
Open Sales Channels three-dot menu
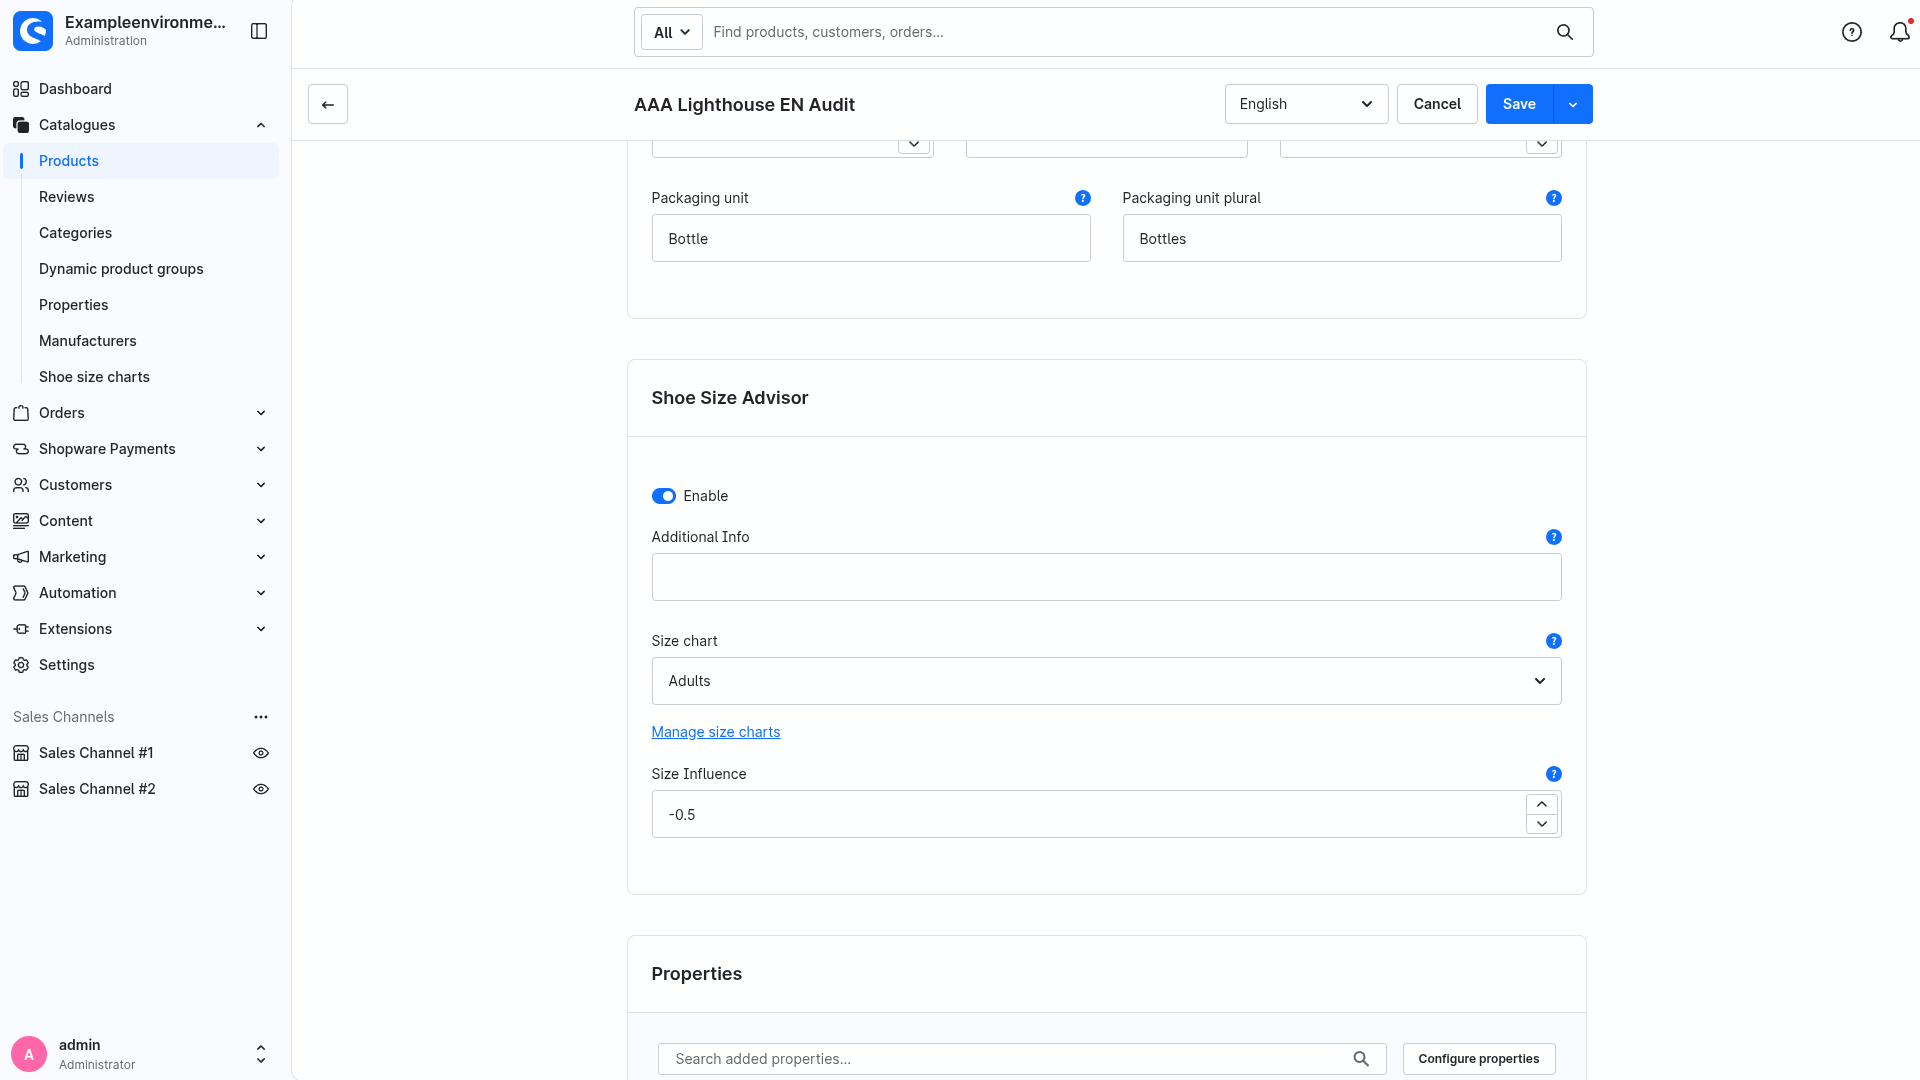pos(261,717)
